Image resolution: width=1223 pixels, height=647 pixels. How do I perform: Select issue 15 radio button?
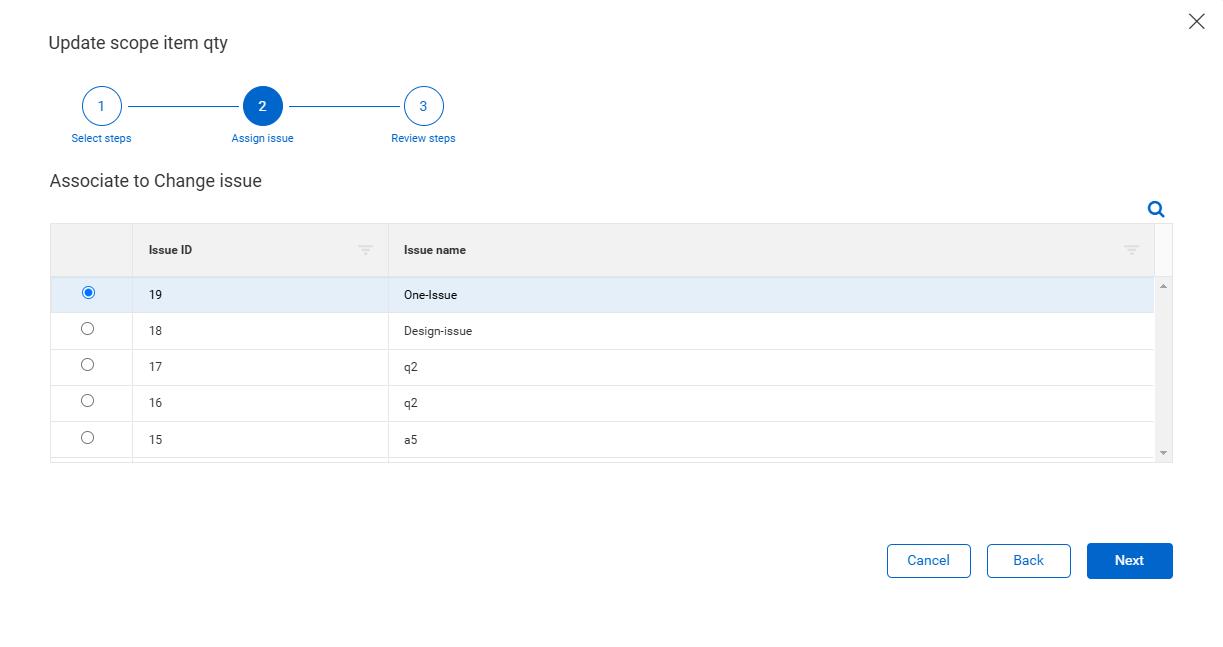pyautogui.click(x=88, y=438)
